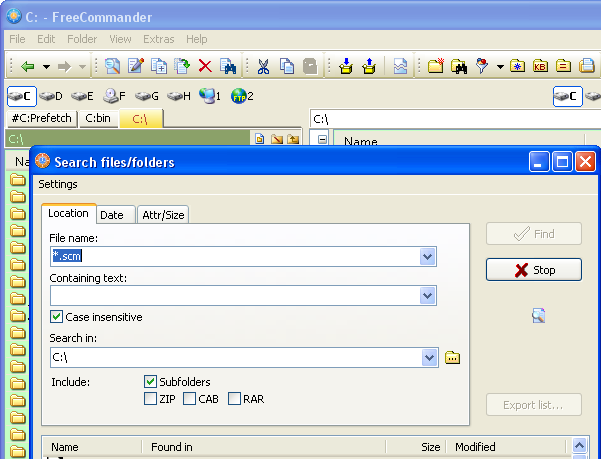Viewport: 601px width, 459px height.
Task: Open FTP connection 2
Action: [x=242, y=96]
